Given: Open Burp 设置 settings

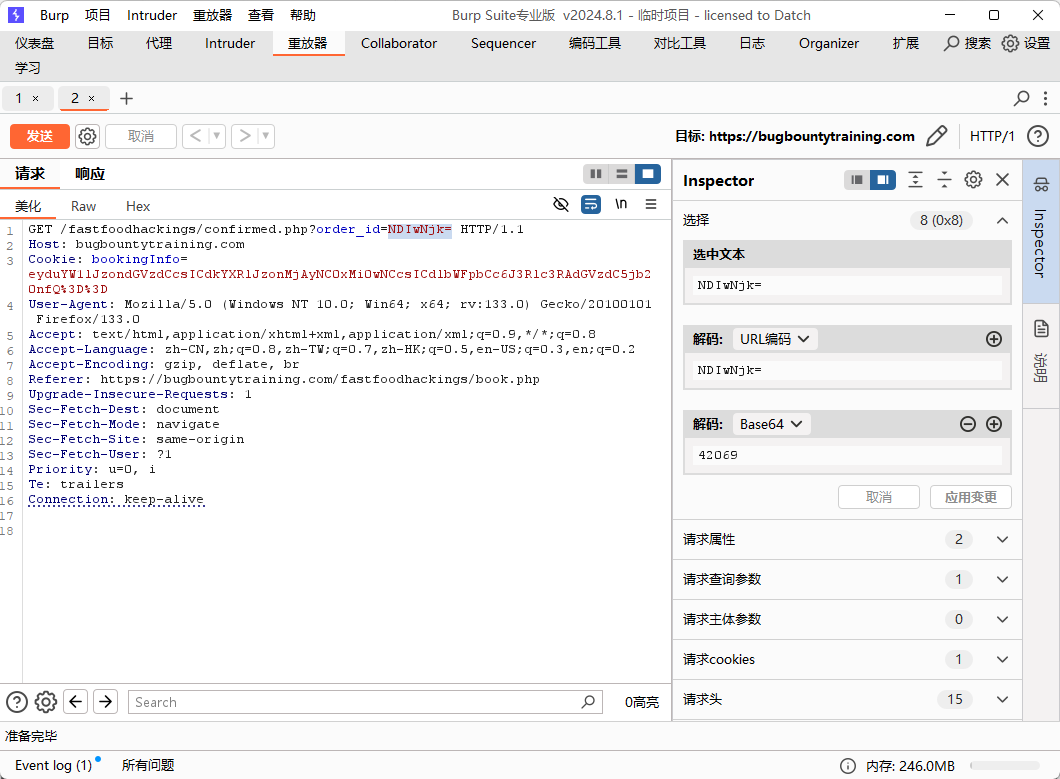Looking at the screenshot, I should point(1026,43).
